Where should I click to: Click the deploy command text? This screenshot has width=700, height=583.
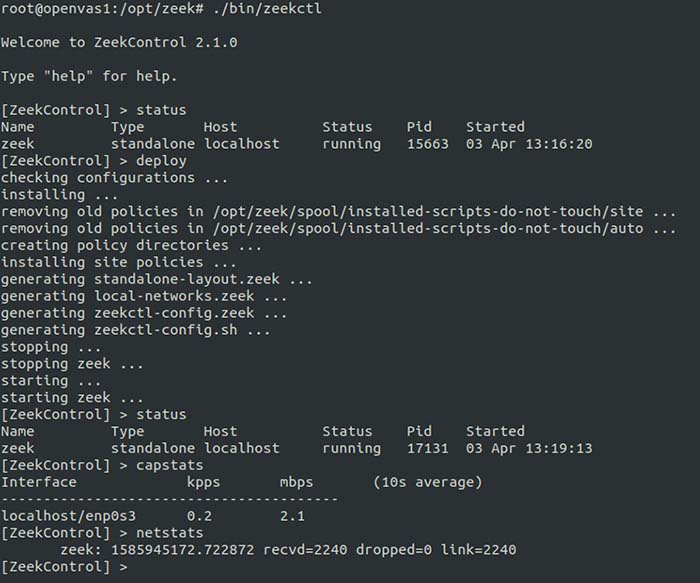coord(161,161)
